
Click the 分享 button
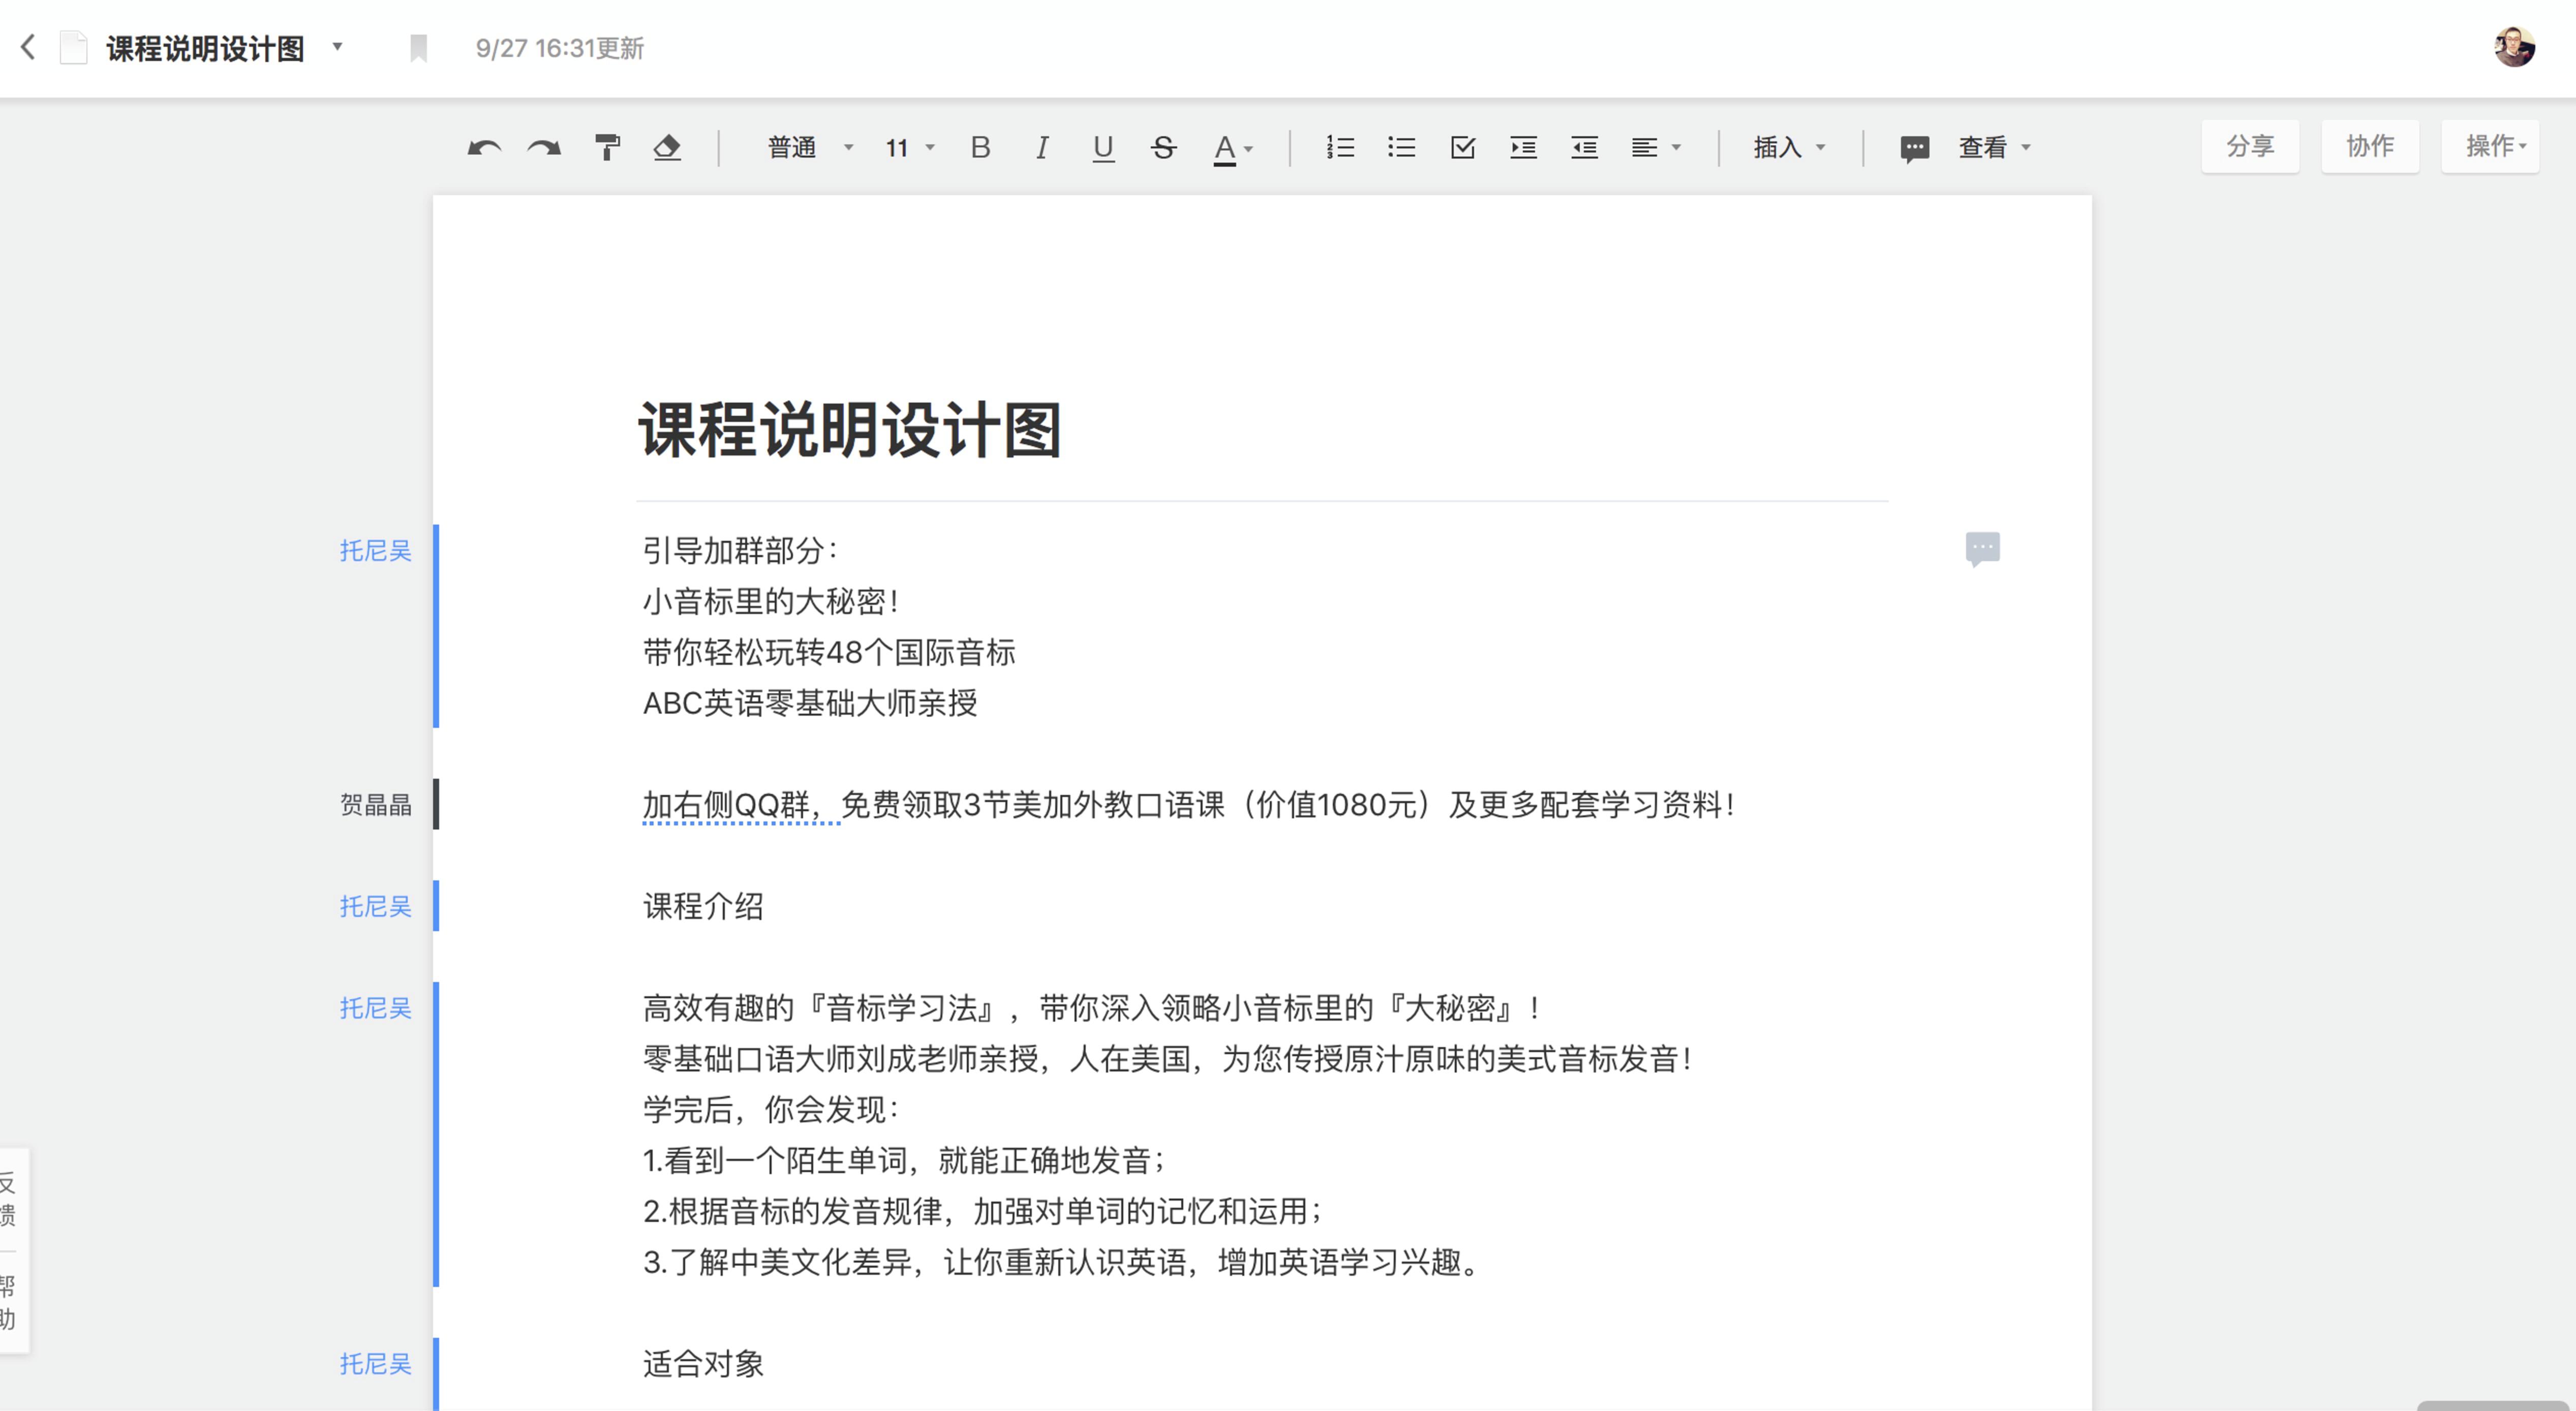[2250, 146]
